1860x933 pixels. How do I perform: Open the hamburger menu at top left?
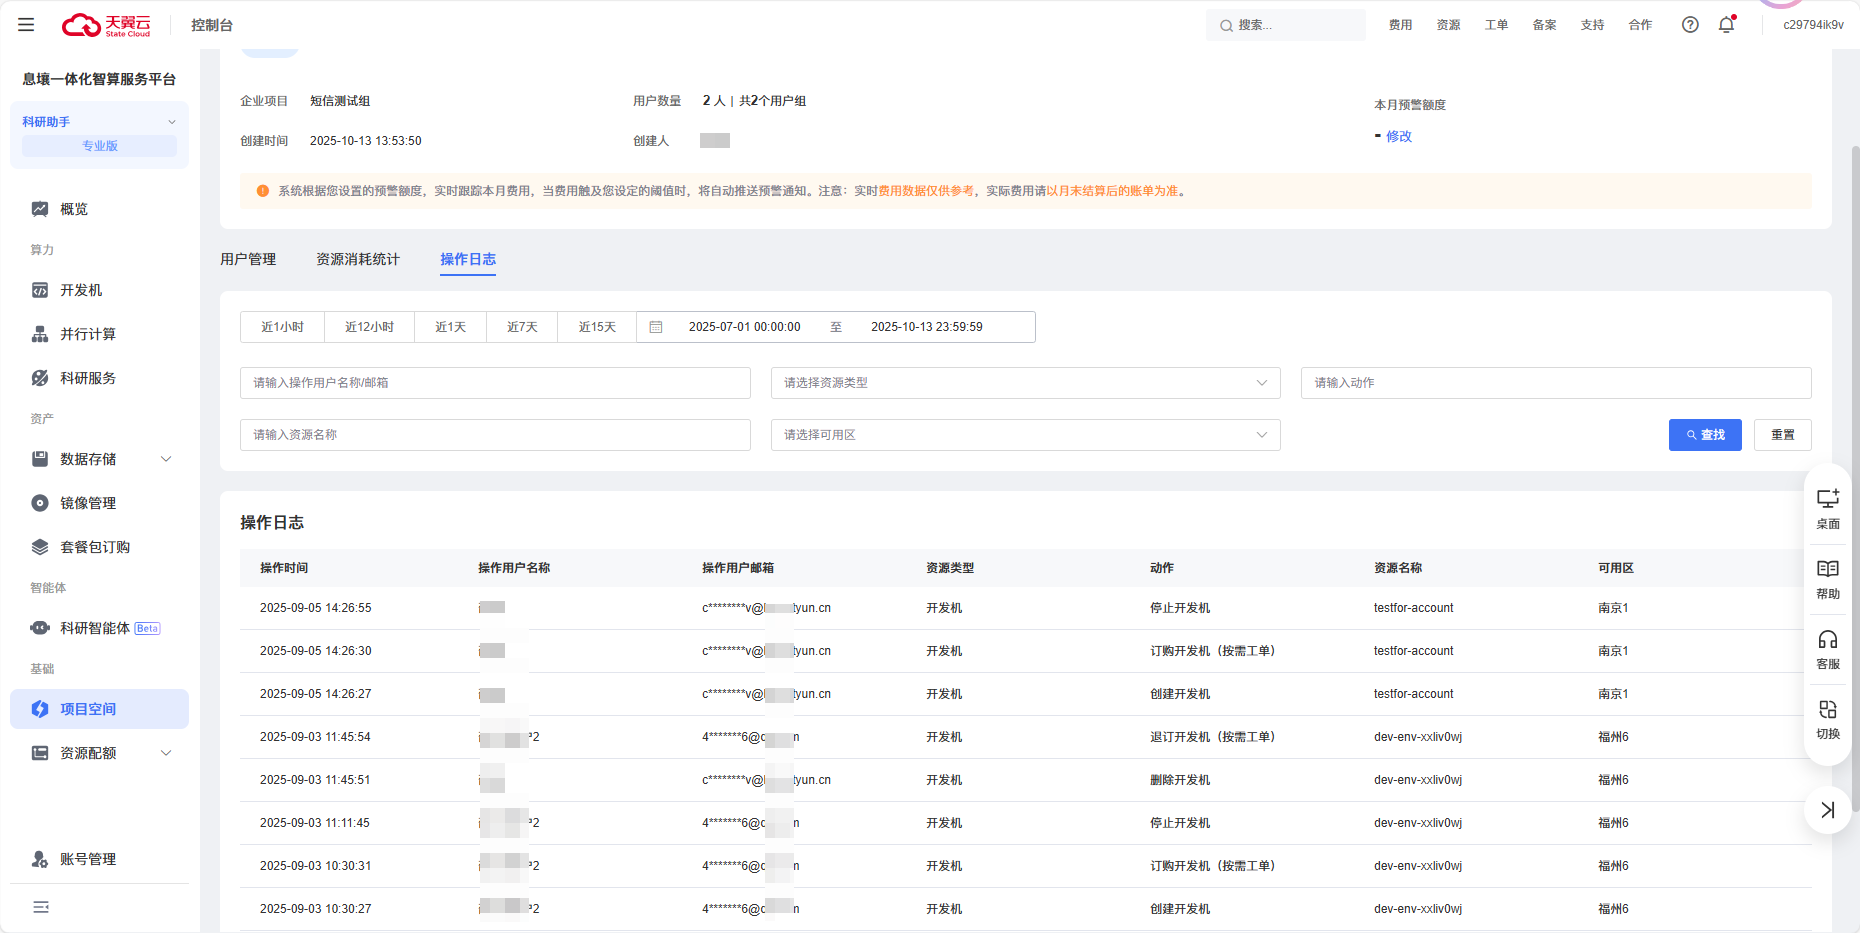[x=26, y=25]
